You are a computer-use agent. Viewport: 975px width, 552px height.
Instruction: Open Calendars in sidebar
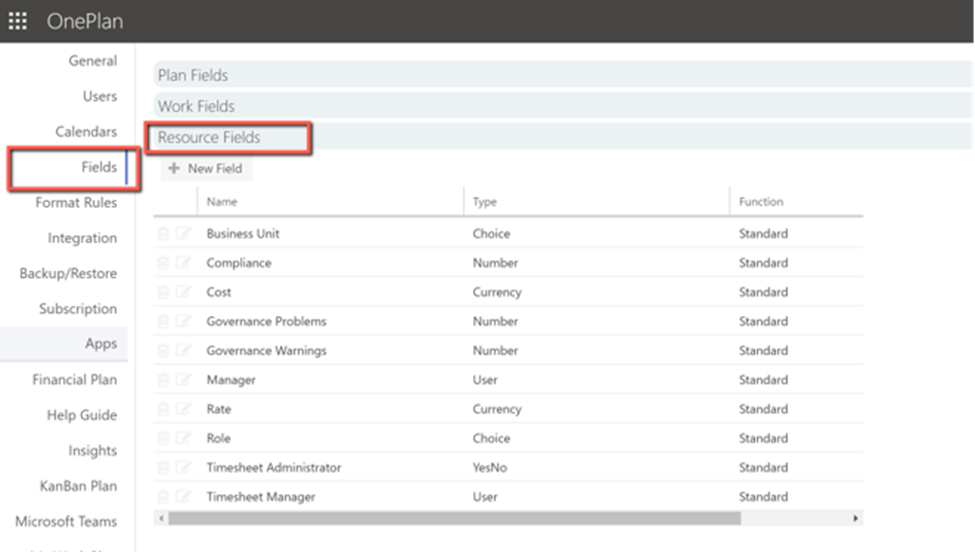[86, 132]
